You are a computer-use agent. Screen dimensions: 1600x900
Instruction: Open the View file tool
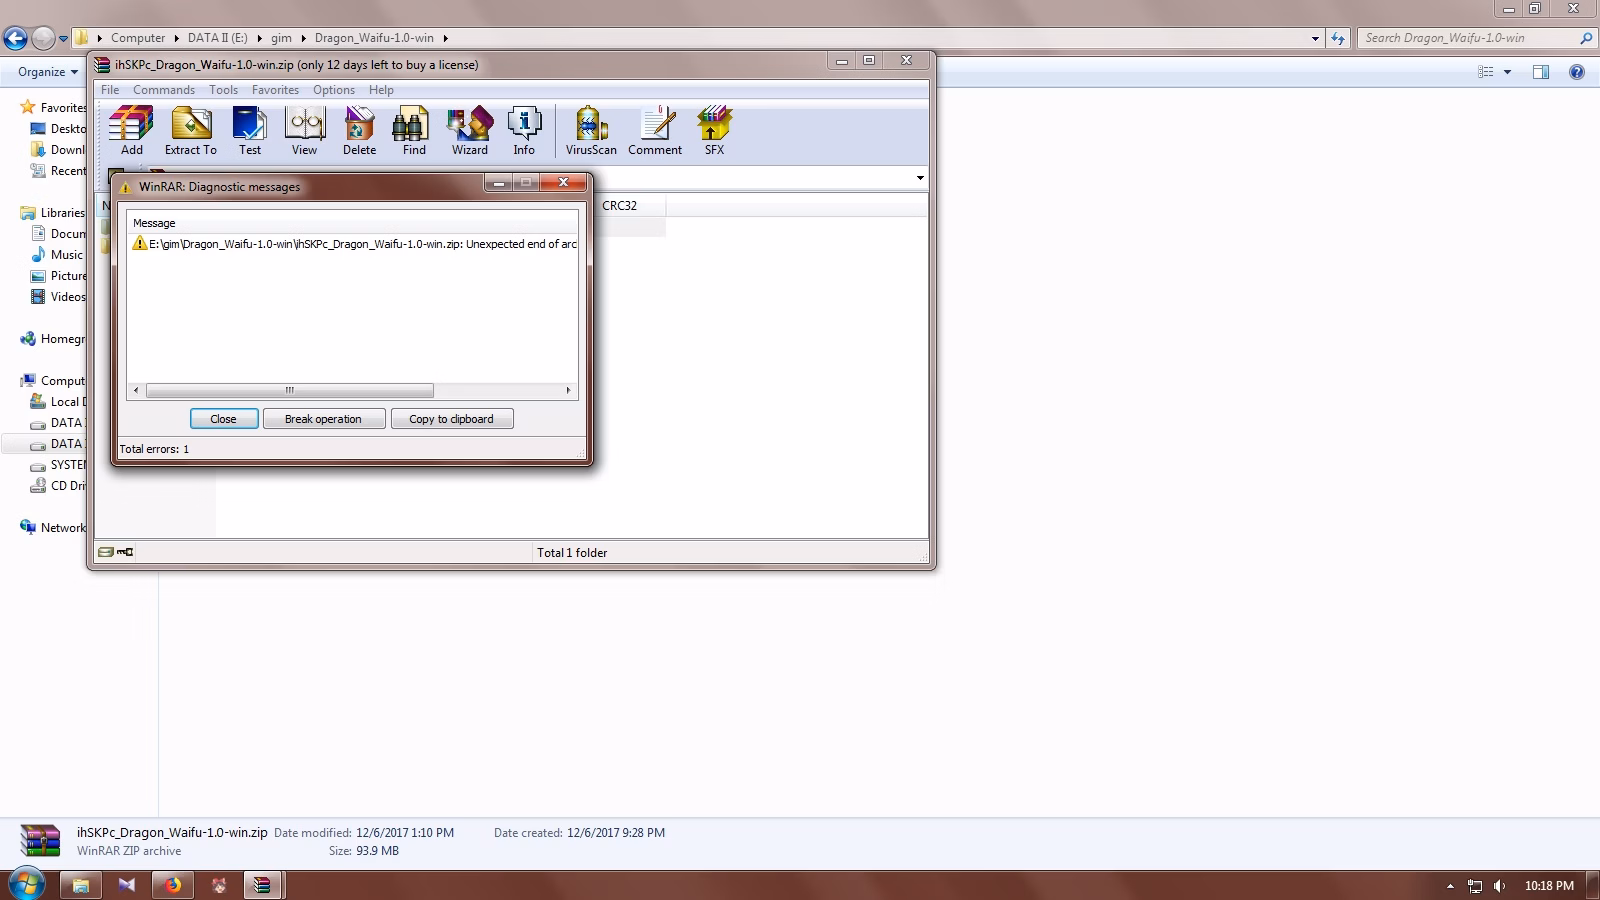pos(304,131)
